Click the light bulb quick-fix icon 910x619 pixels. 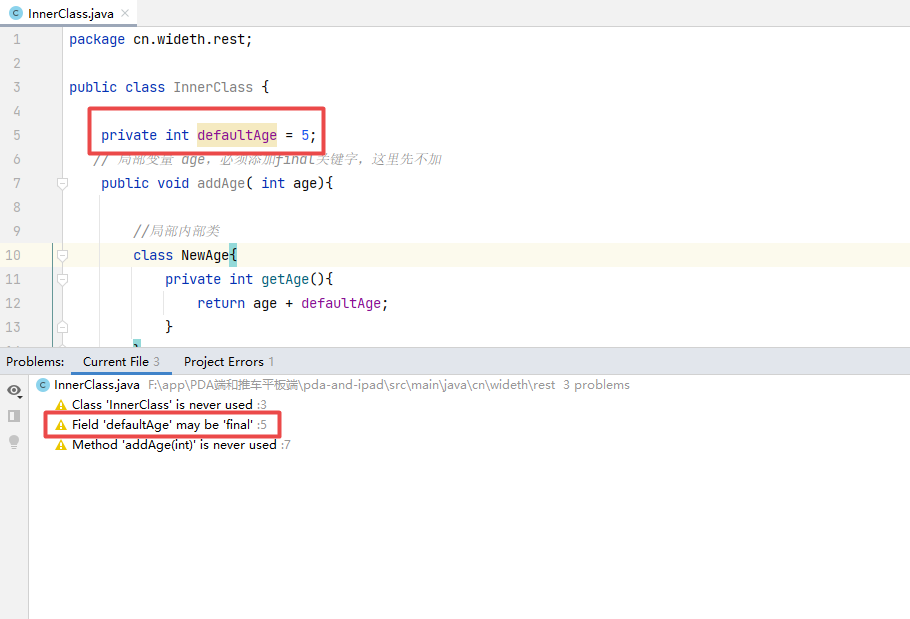[14, 441]
